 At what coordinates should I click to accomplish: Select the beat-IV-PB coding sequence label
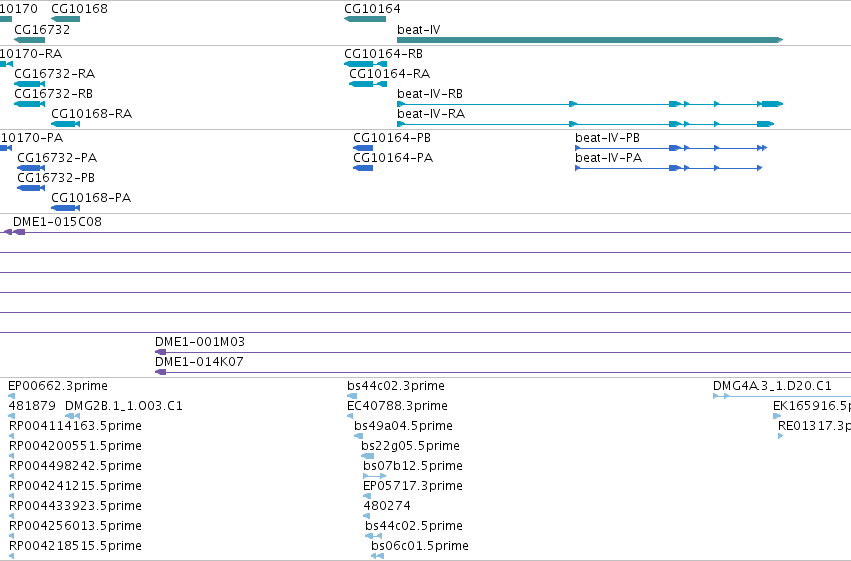coord(607,138)
